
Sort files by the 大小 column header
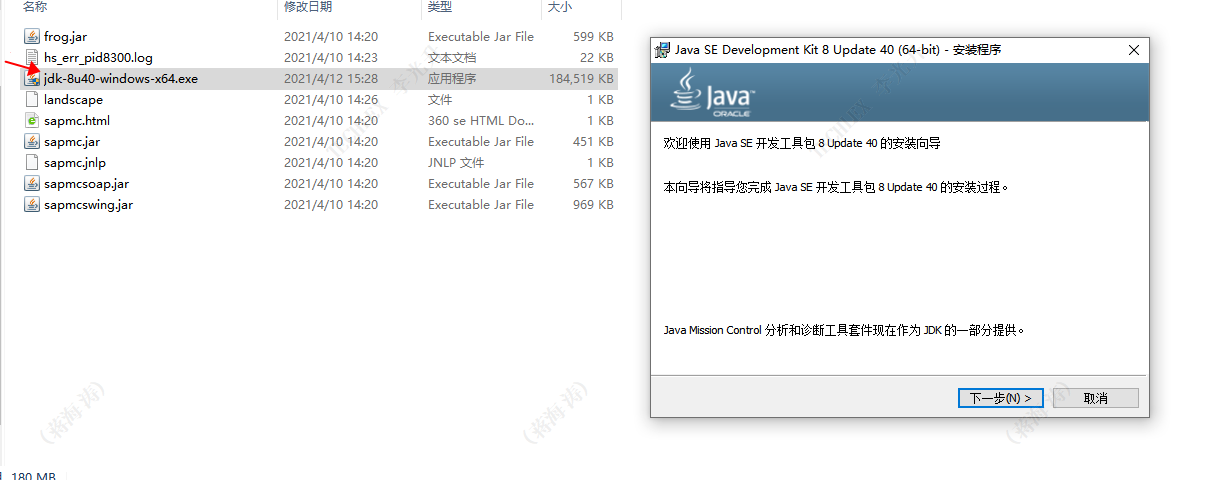click(x=560, y=7)
